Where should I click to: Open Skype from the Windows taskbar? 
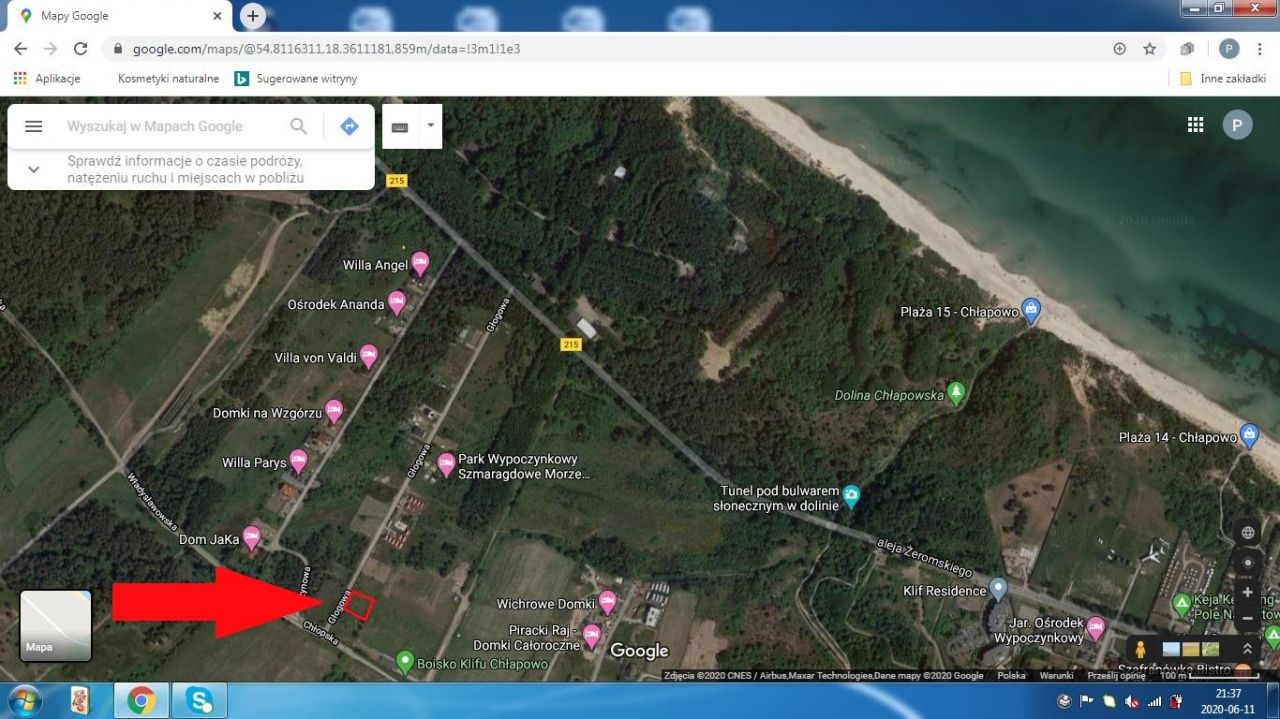[199, 700]
